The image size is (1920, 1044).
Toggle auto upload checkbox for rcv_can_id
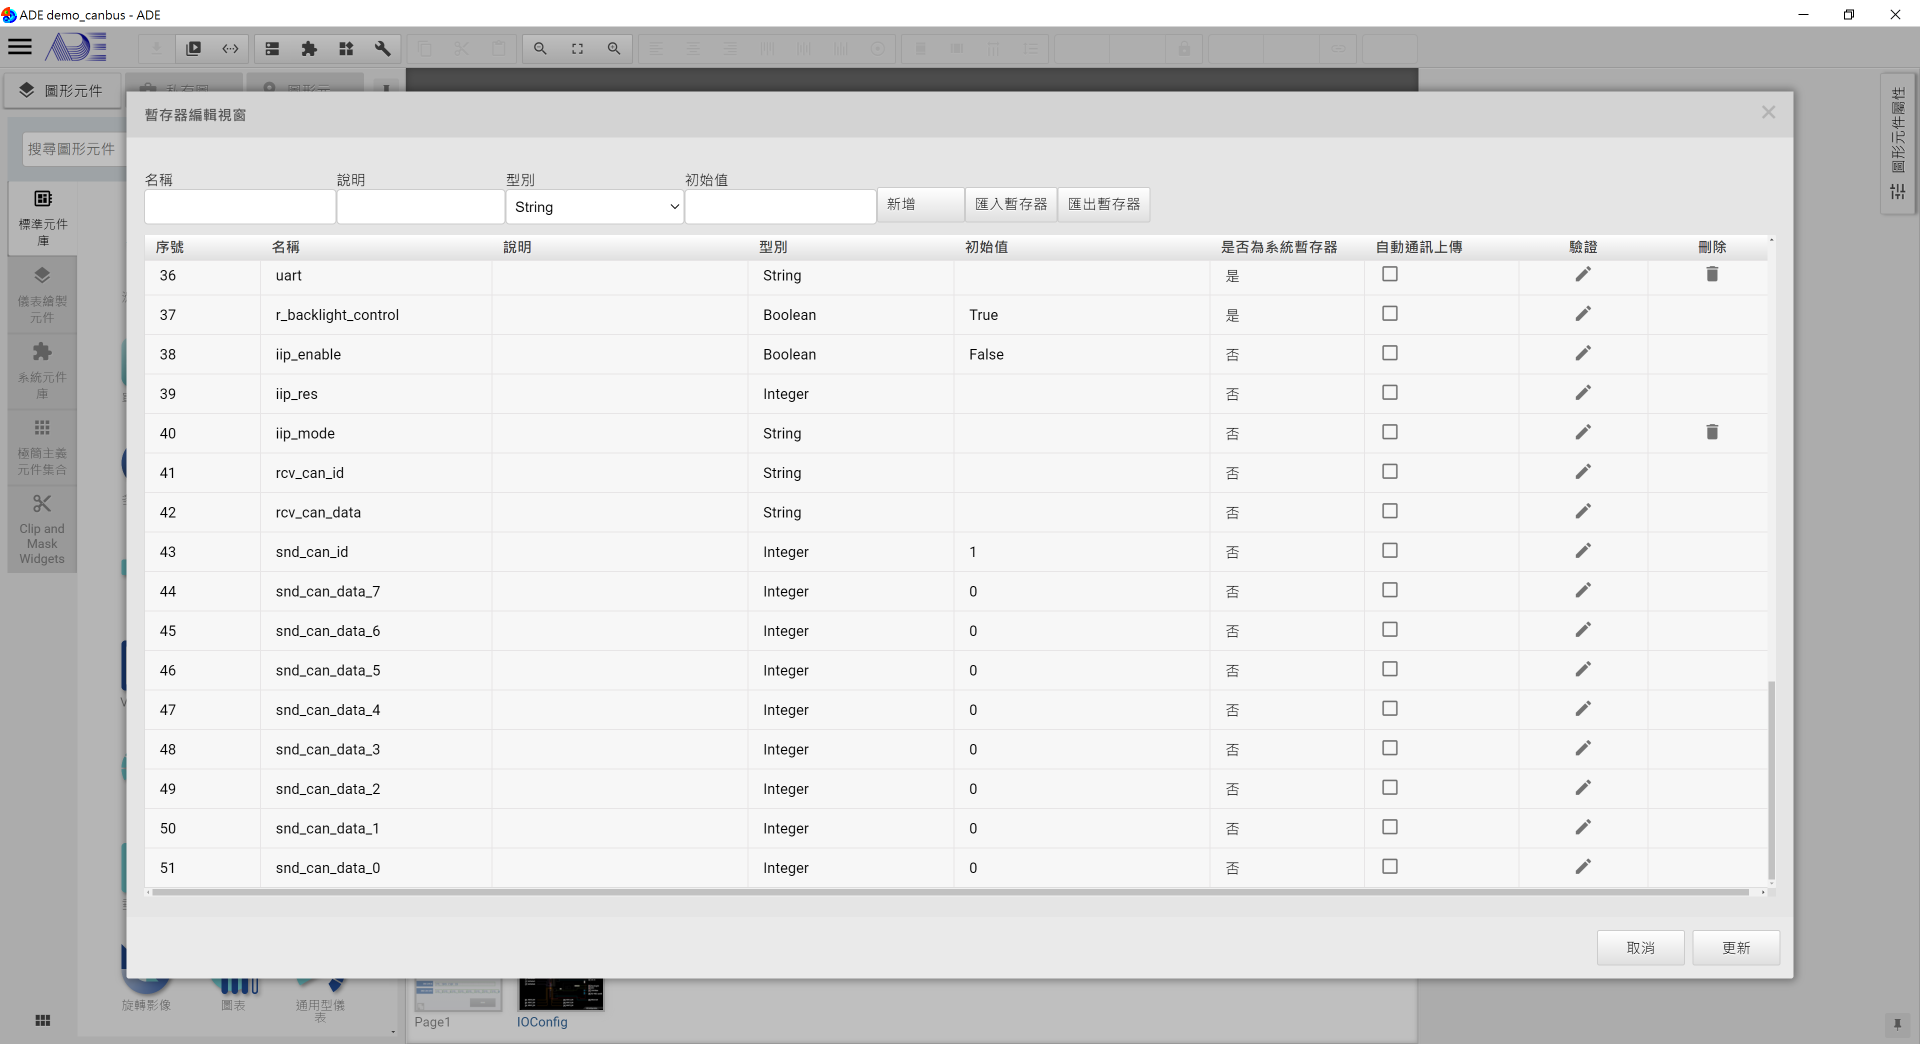pyautogui.click(x=1389, y=472)
